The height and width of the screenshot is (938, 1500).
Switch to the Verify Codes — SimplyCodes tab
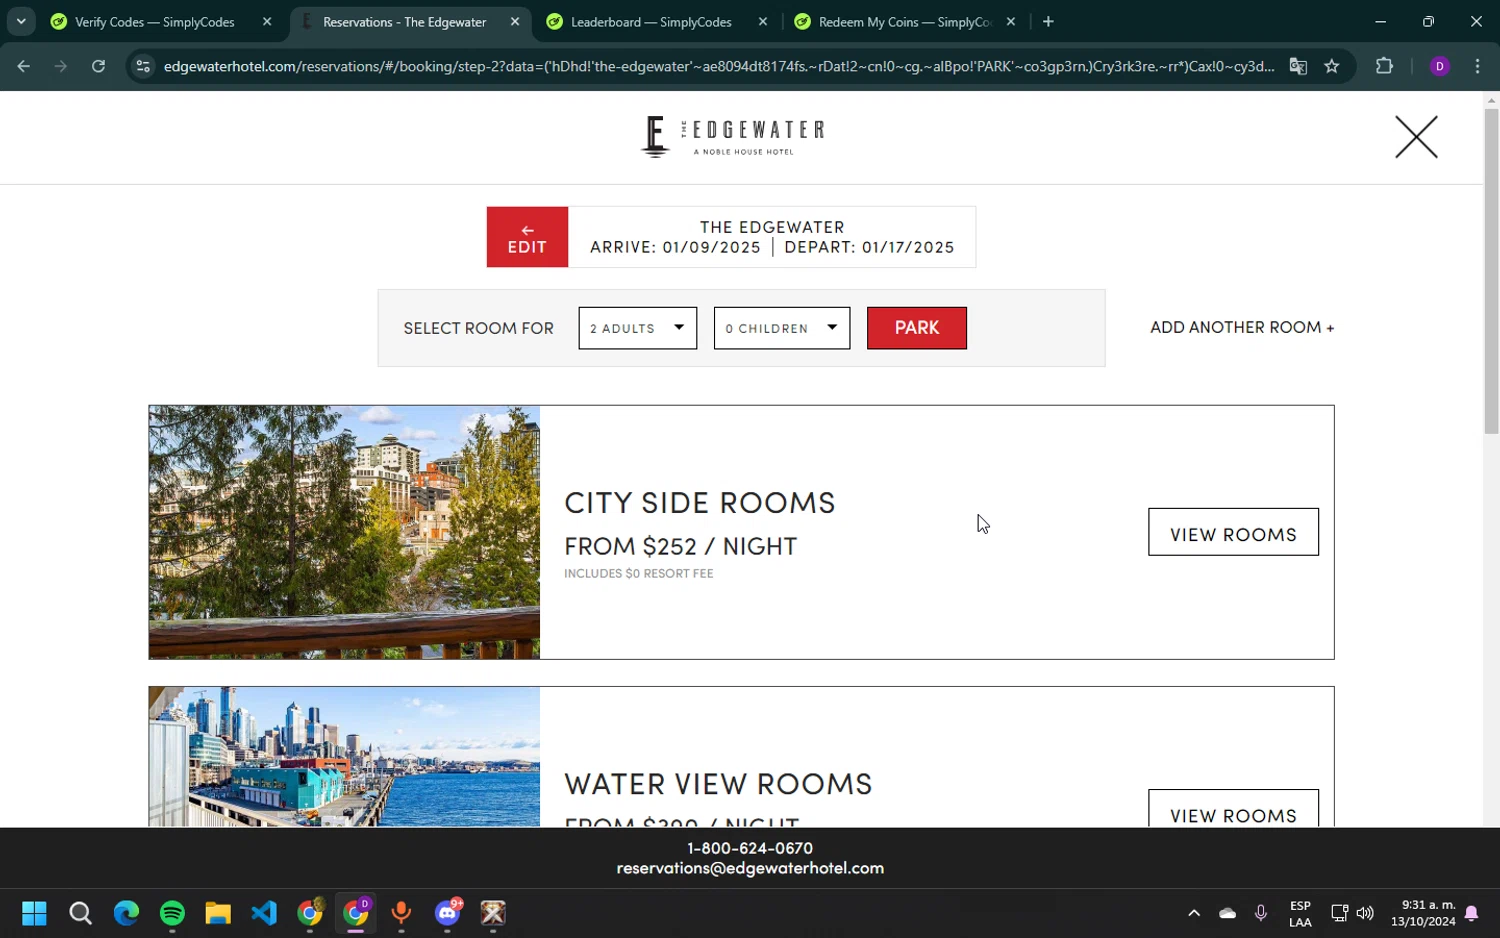155,22
